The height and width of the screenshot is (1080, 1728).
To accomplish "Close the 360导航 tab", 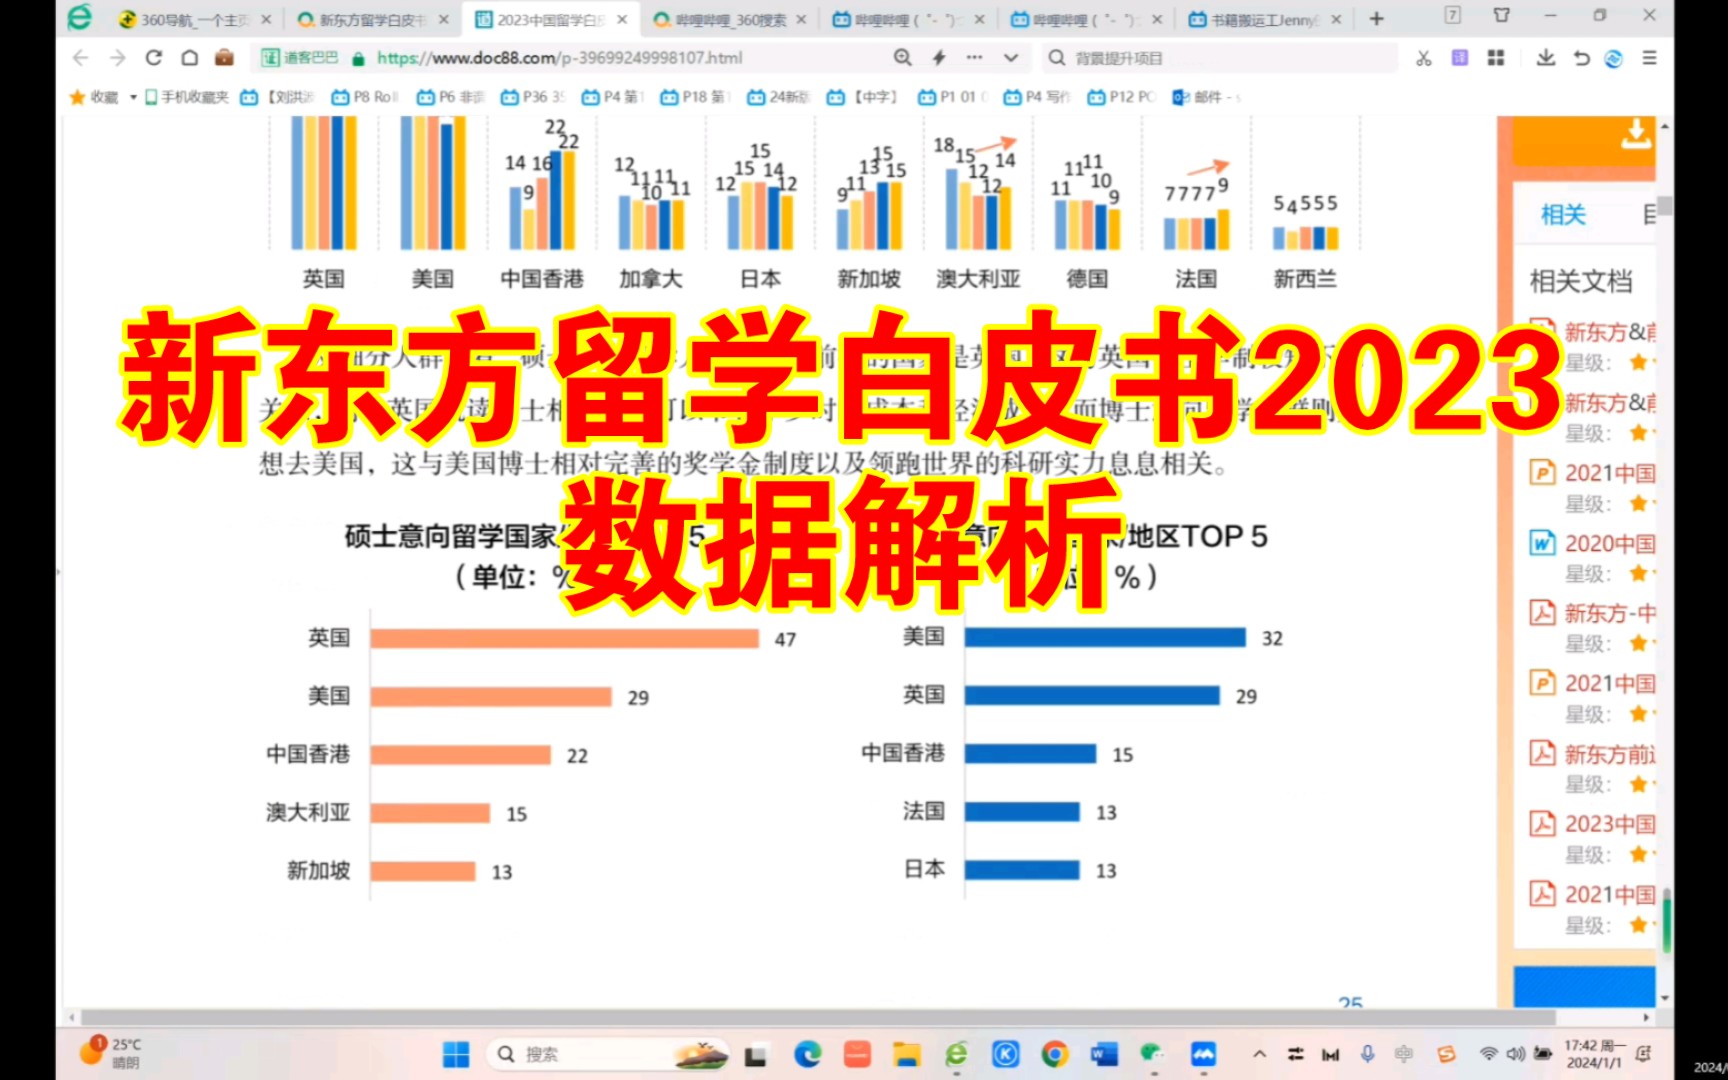I will [266, 20].
